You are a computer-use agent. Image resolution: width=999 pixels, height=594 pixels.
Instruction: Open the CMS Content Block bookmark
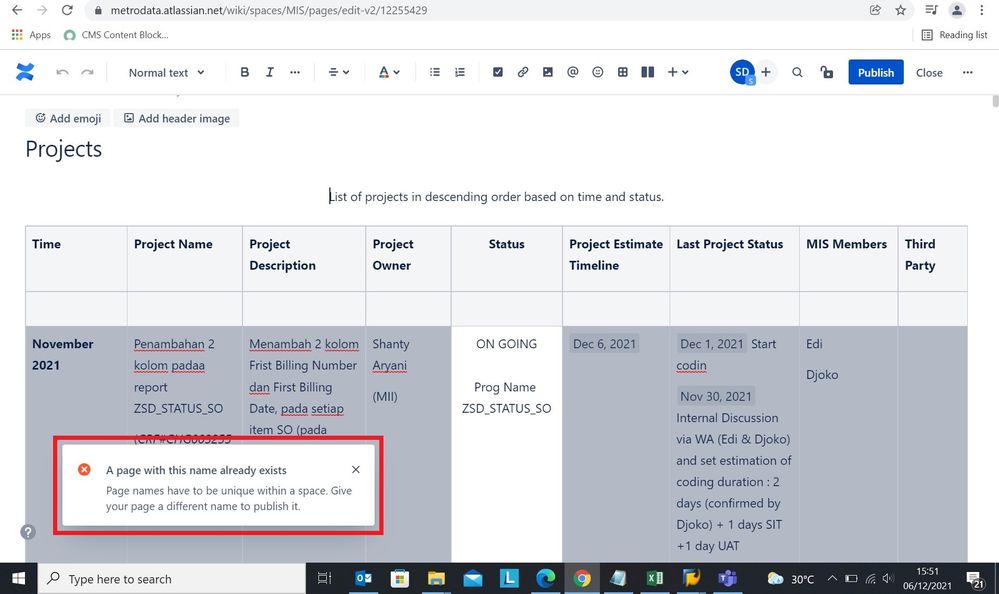click(x=116, y=35)
